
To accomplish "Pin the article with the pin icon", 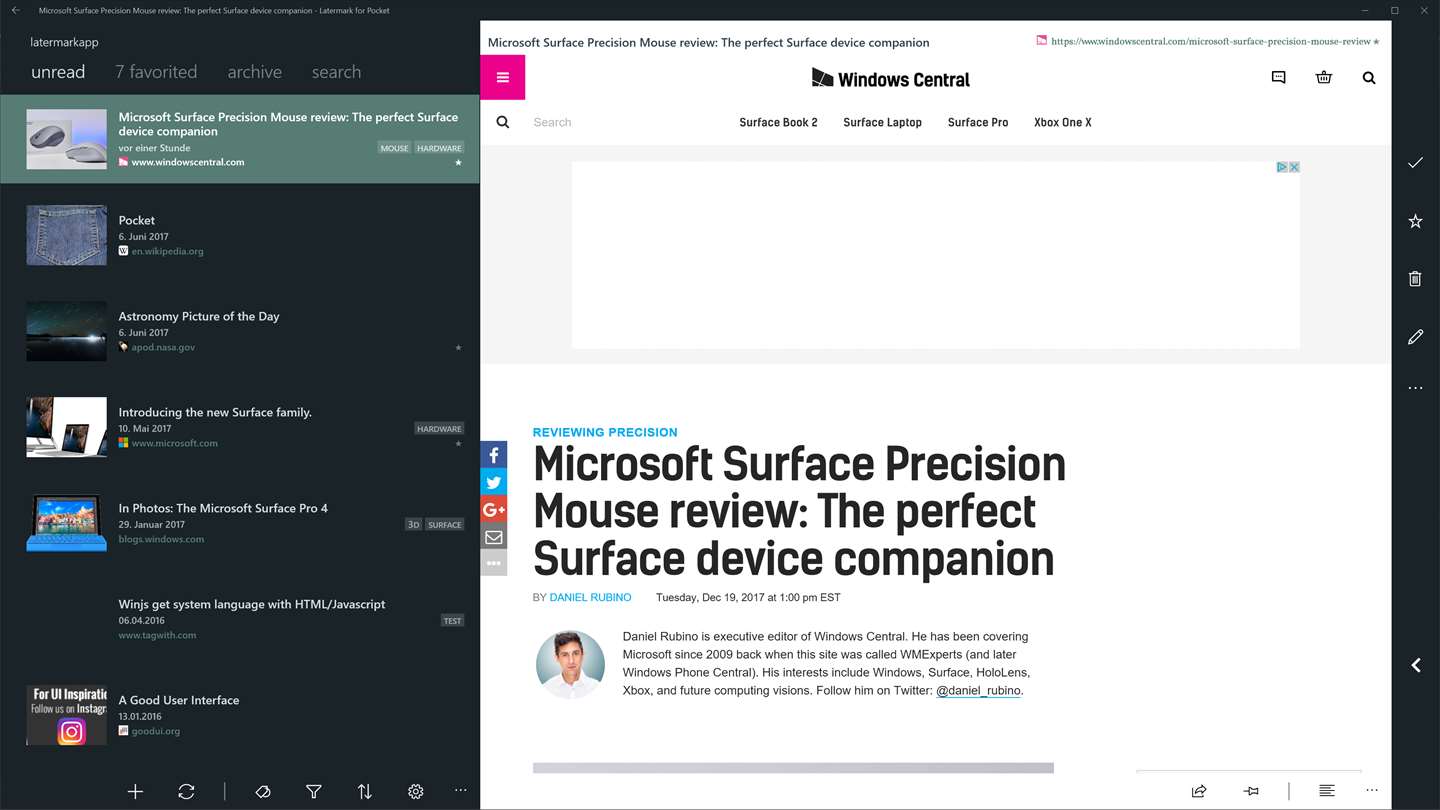I will (x=1251, y=791).
